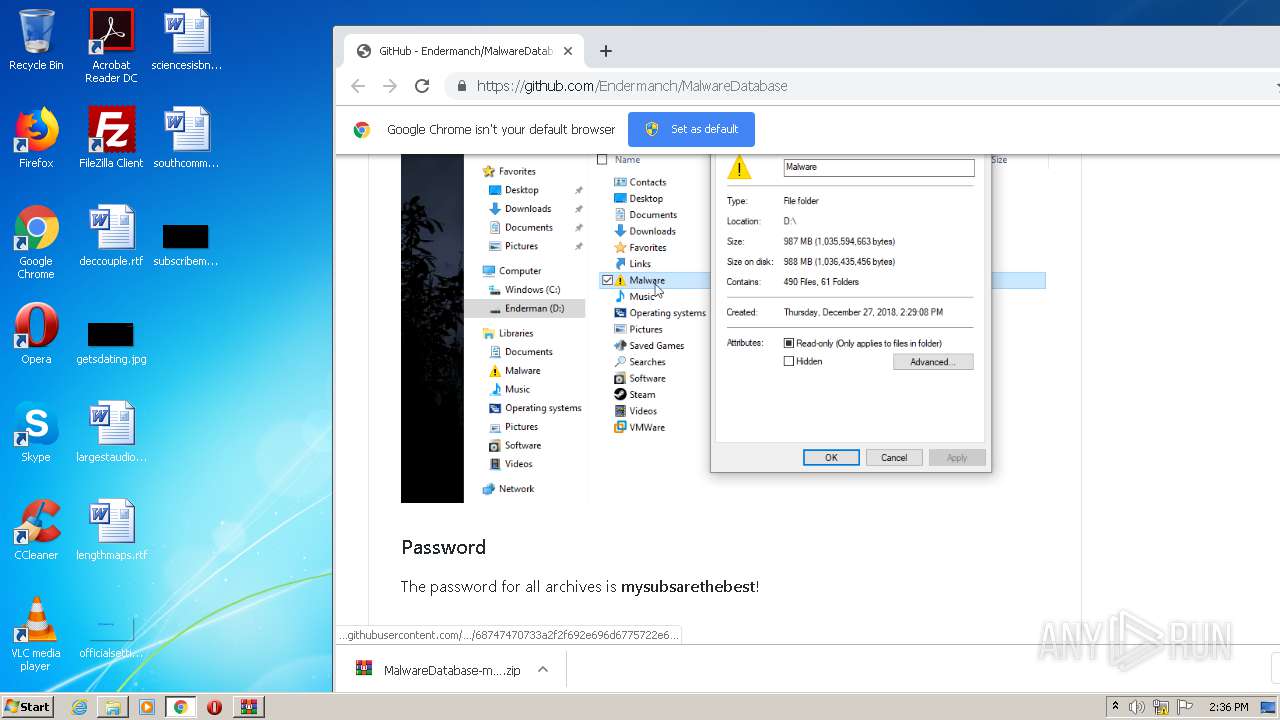Launch Acrobat Reader DC from desktop
1280x720 pixels.
pyautogui.click(x=111, y=46)
